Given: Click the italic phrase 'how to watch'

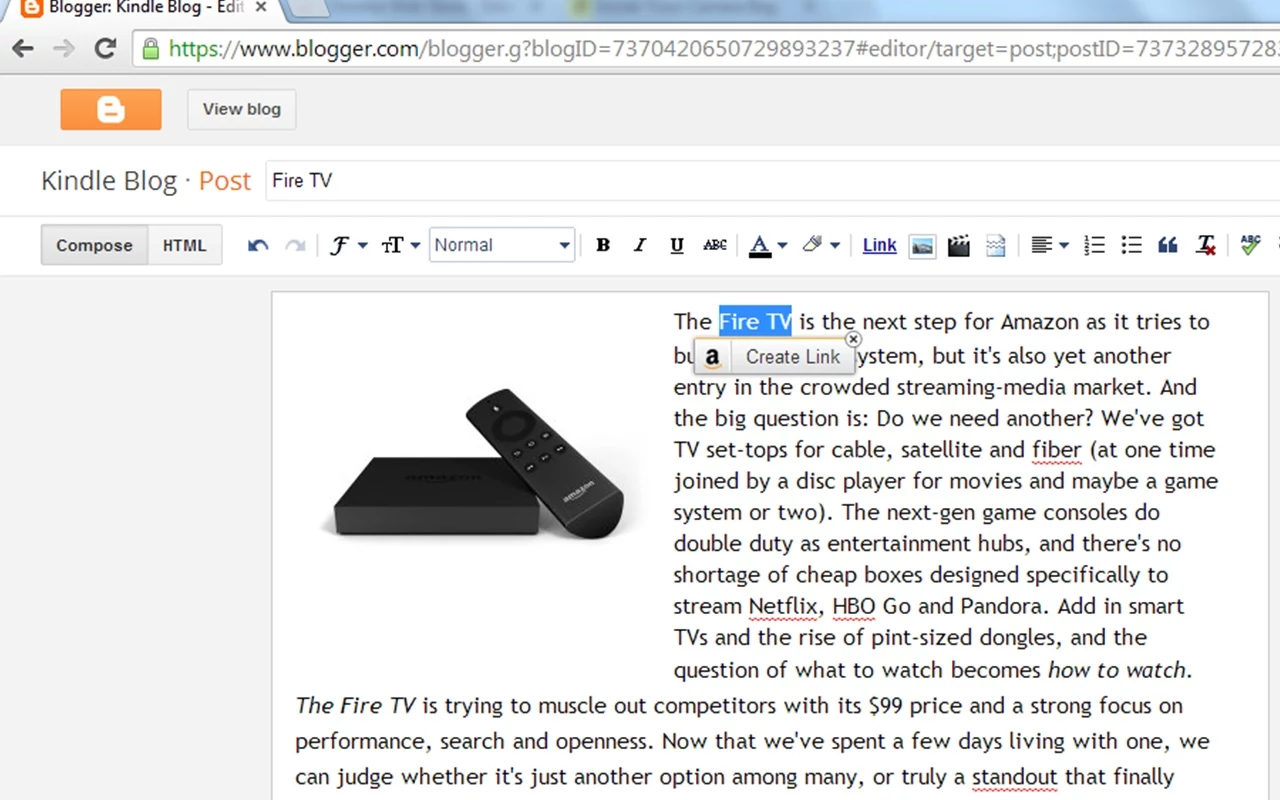Looking at the screenshot, I should pyautogui.click(x=1116, y=669).
